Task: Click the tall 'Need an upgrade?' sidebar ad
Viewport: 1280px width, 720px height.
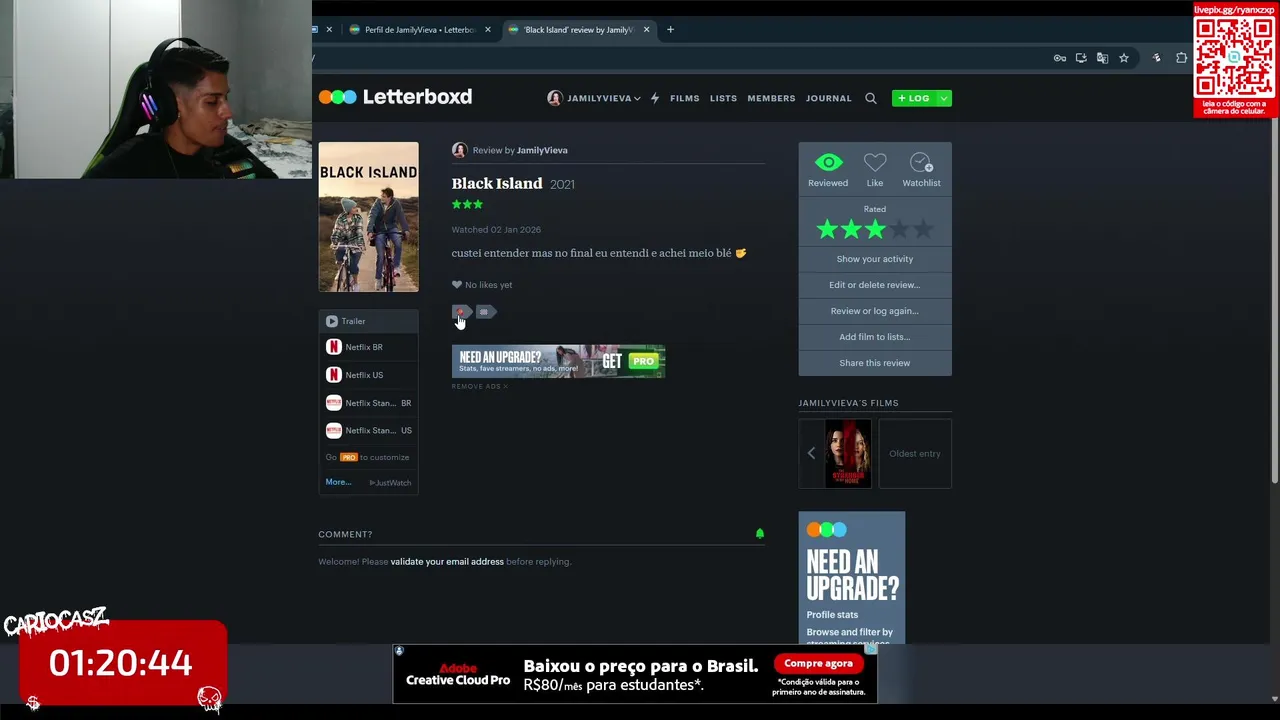Action: click(x=852, y=578)
